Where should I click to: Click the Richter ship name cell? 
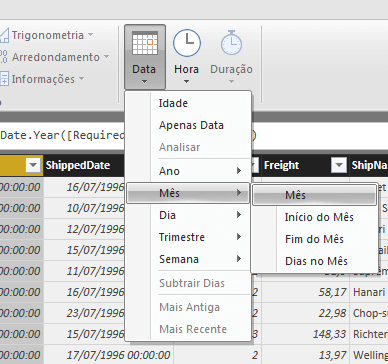(x=370, y=334)
